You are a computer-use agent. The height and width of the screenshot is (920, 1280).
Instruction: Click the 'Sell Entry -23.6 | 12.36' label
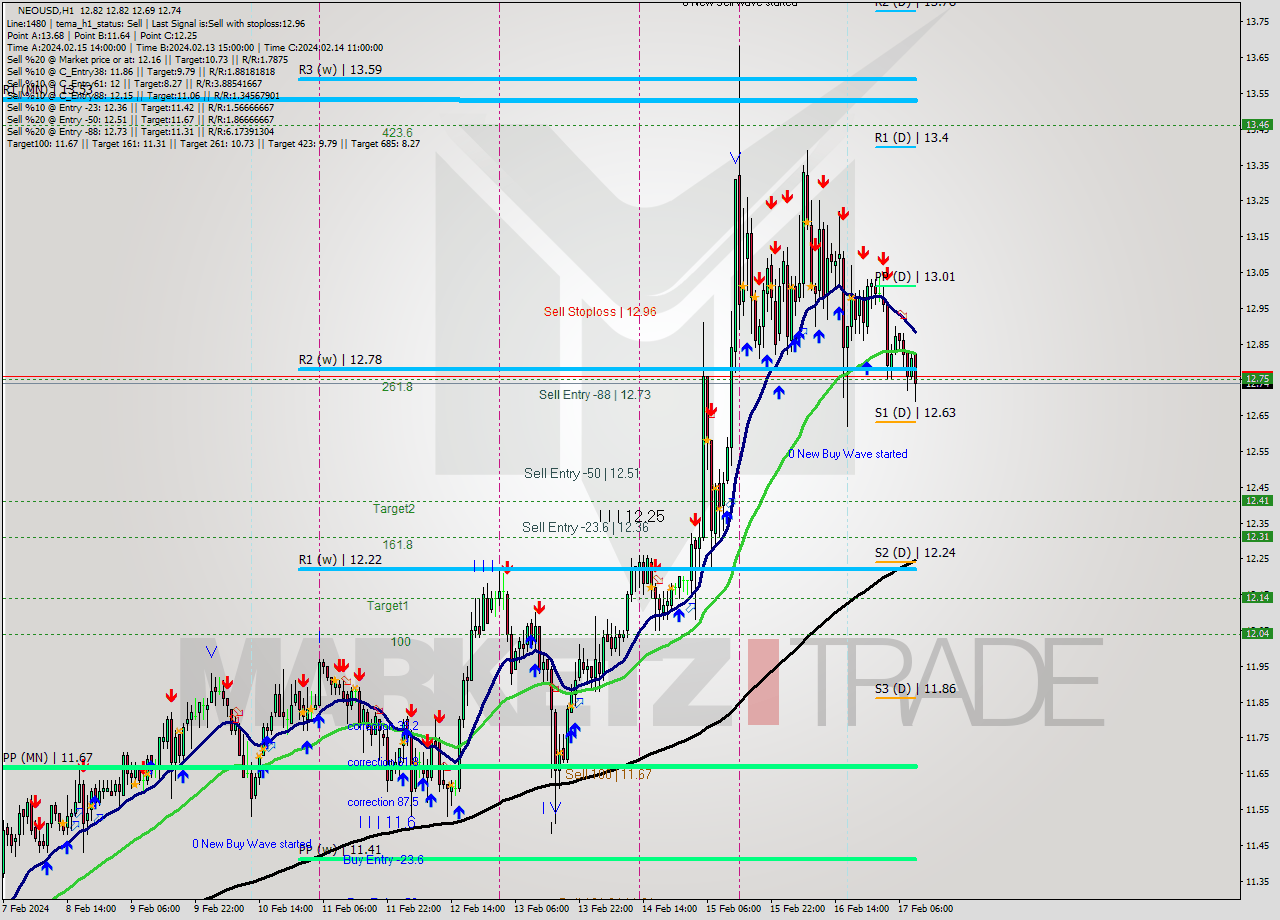(x=585, y=527)
